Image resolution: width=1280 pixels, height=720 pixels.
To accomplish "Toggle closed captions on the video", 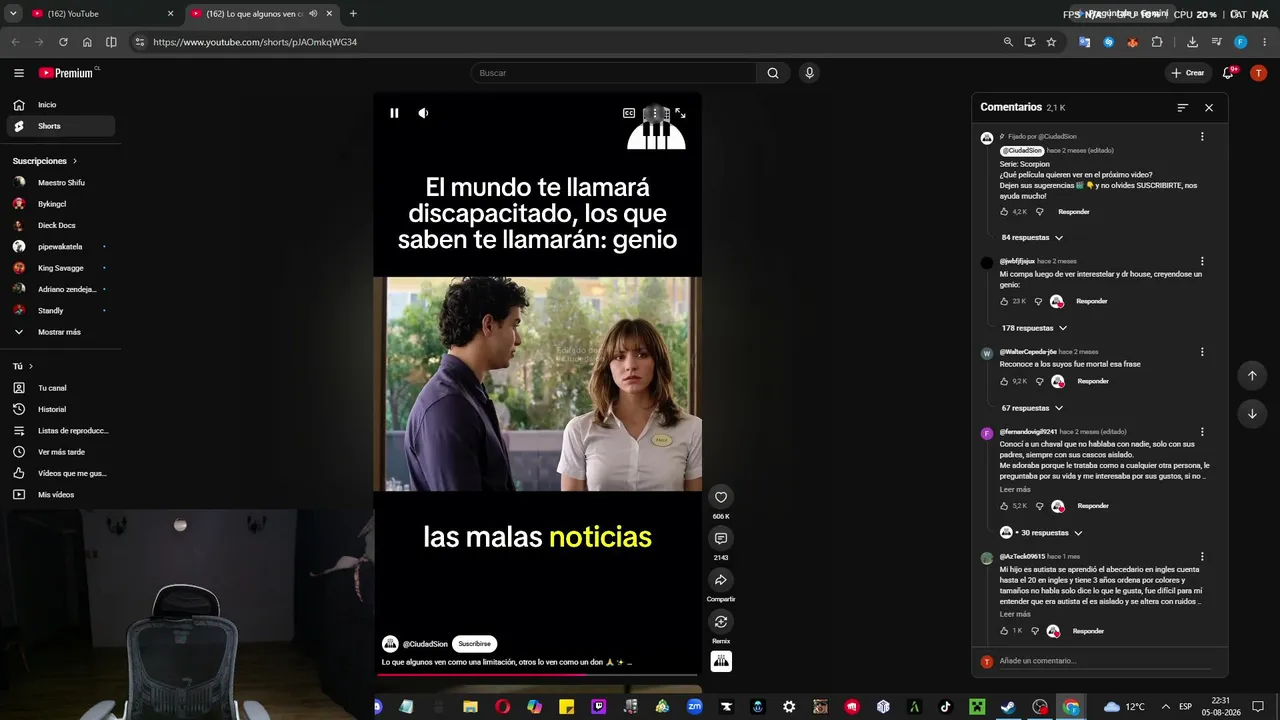I will pos(629,113).
